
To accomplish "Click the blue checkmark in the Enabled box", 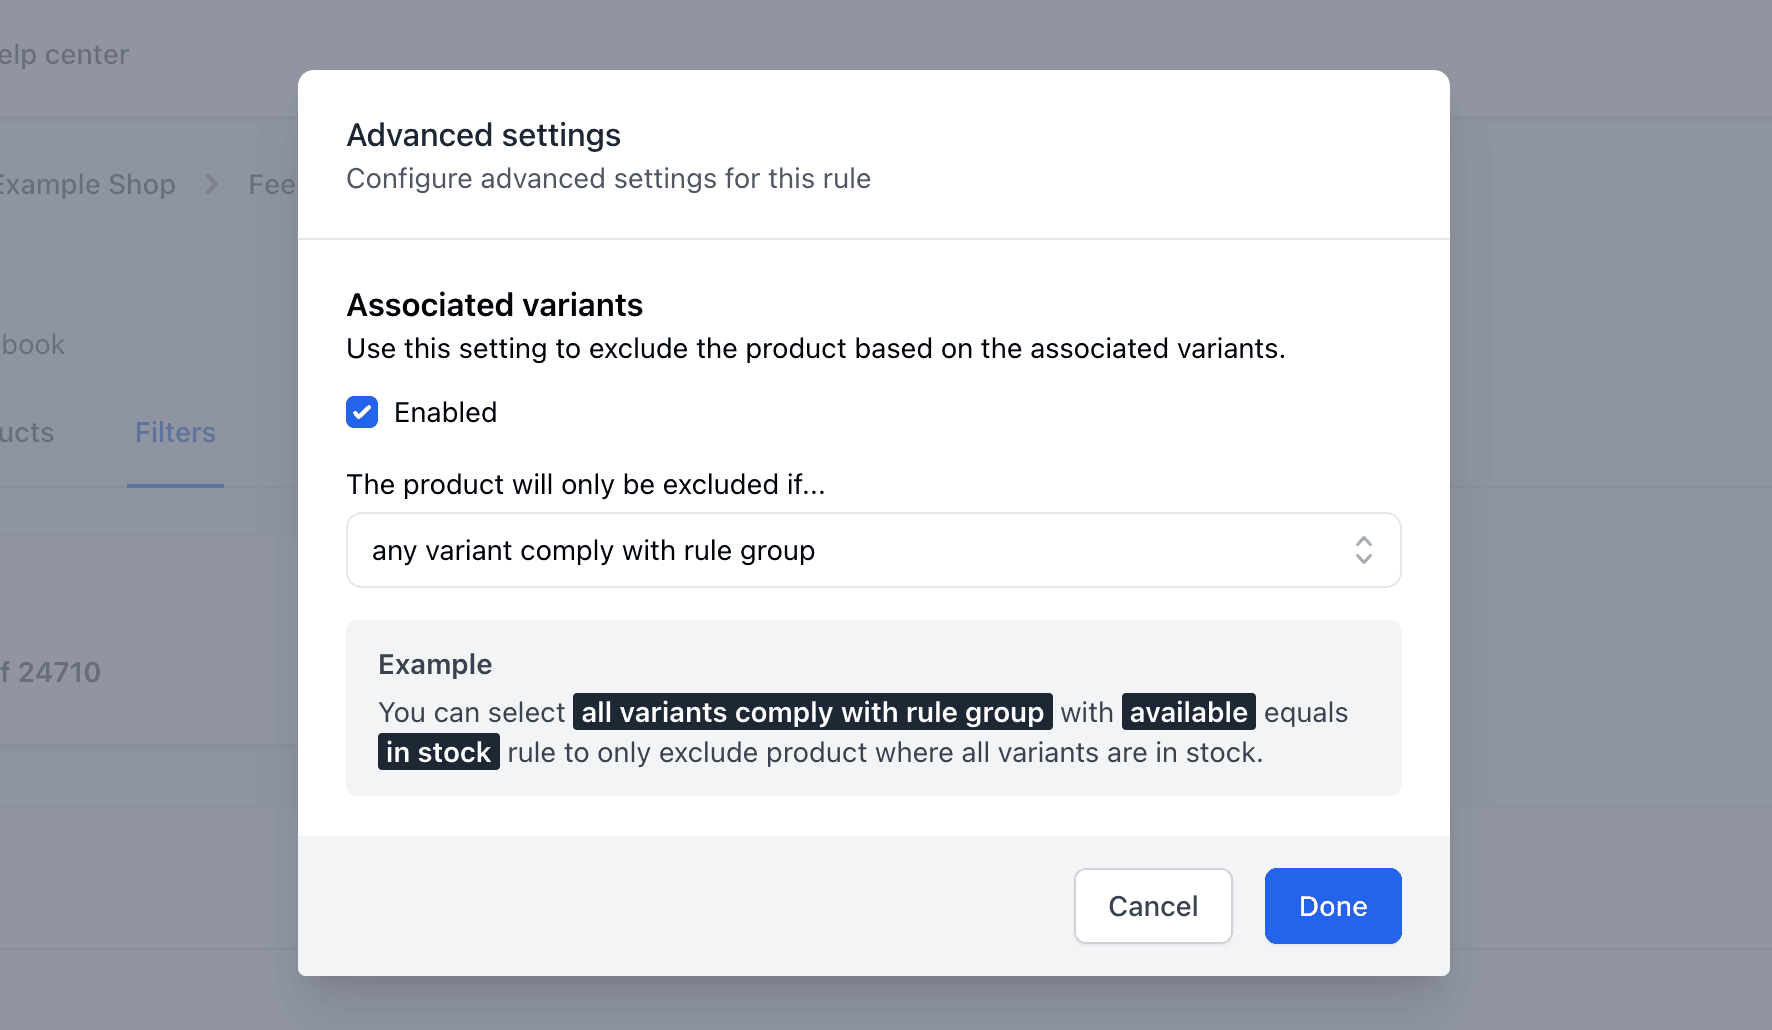I will tap(361, 412).
